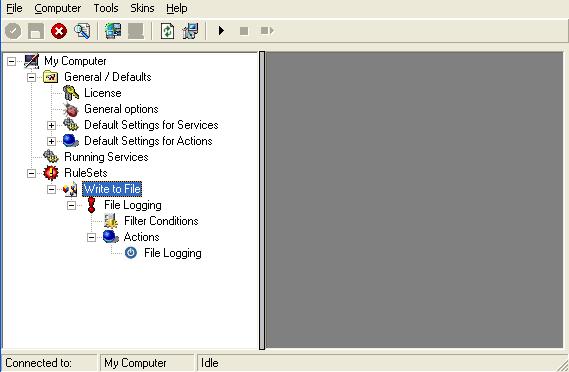Click the Stop service square button
The height and width of the screenshot is (372, 569).
[244, 31]
